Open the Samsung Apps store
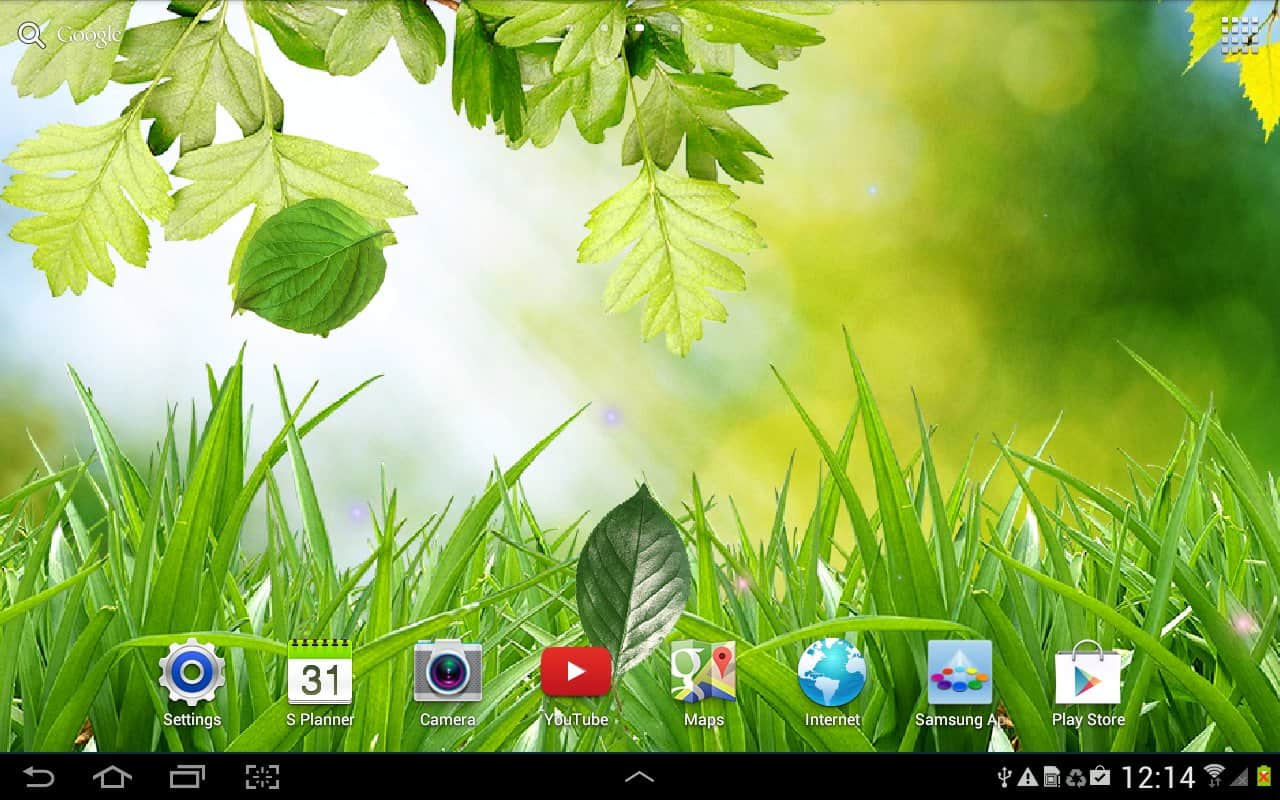The width and height of the screenshot is (1280, 800). click(959, 673)
